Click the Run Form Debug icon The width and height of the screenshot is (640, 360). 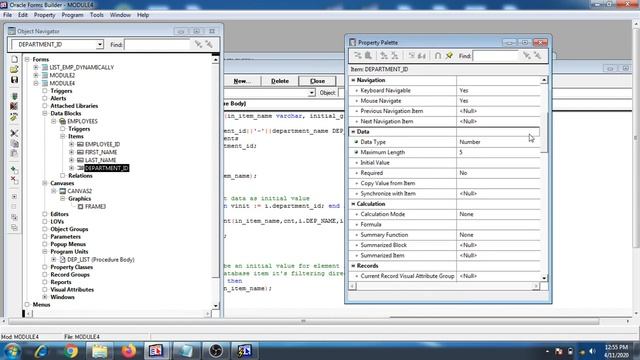[x=14, y=107]
